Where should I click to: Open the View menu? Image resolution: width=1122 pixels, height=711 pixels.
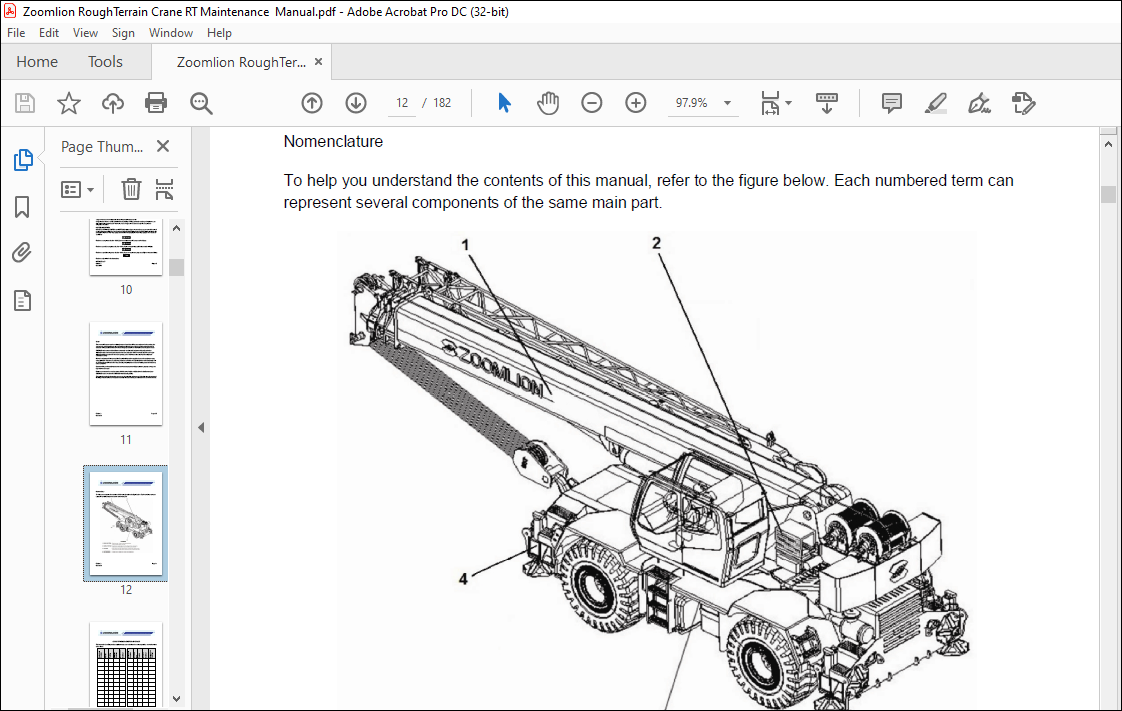85,33
